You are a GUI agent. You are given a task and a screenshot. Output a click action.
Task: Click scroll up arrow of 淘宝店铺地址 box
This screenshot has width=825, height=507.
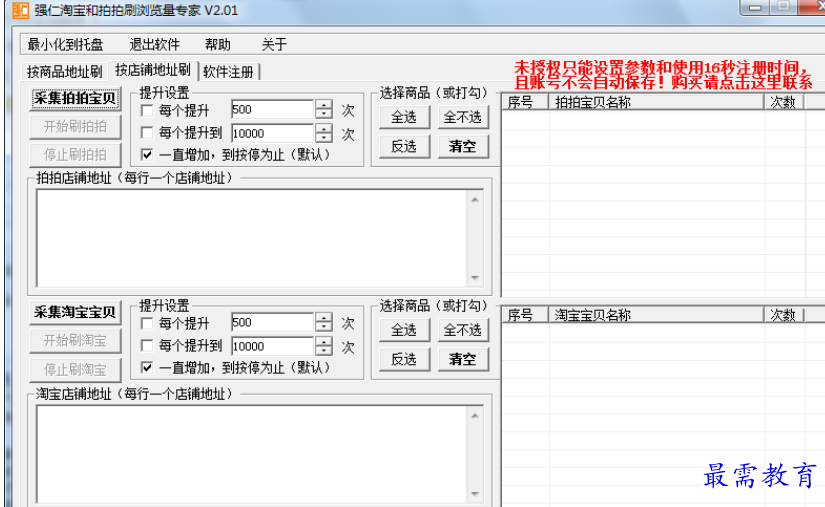(475, 415)
